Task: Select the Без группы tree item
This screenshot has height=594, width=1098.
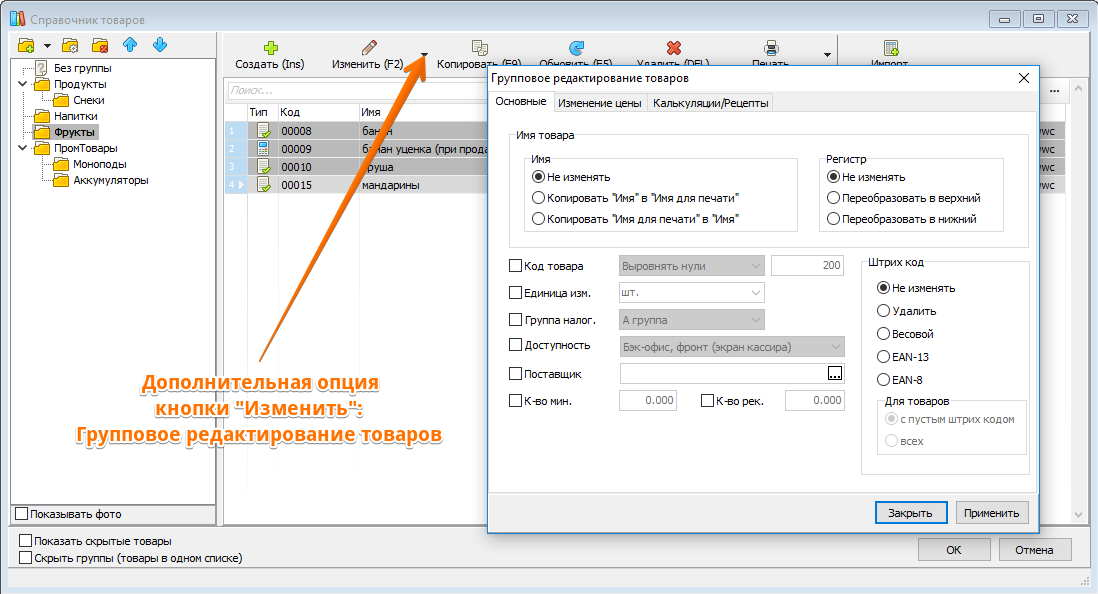Action: [x=83, y=68]
